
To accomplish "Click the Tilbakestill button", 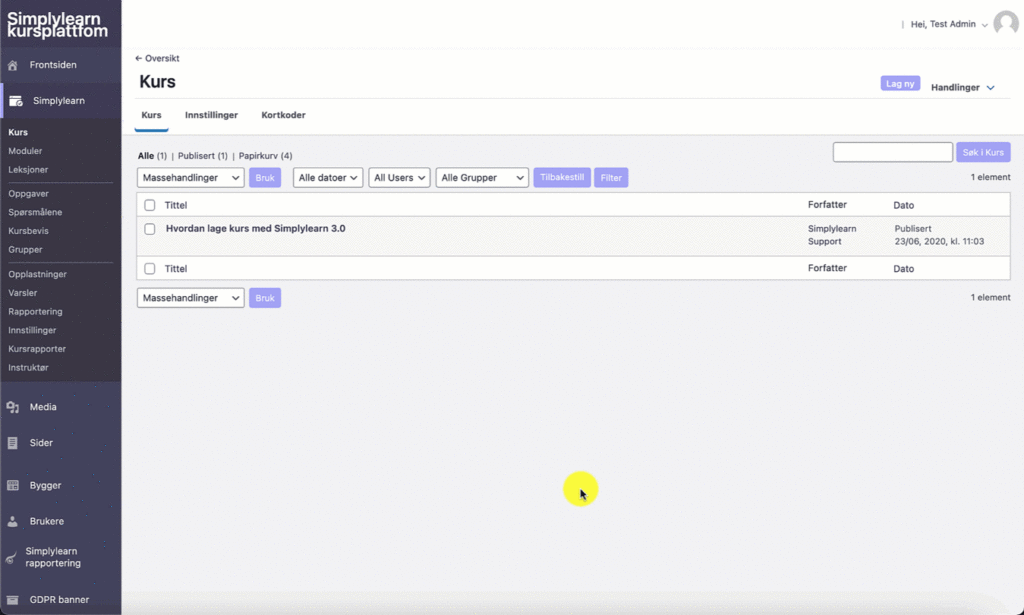I will coord(562,177).
